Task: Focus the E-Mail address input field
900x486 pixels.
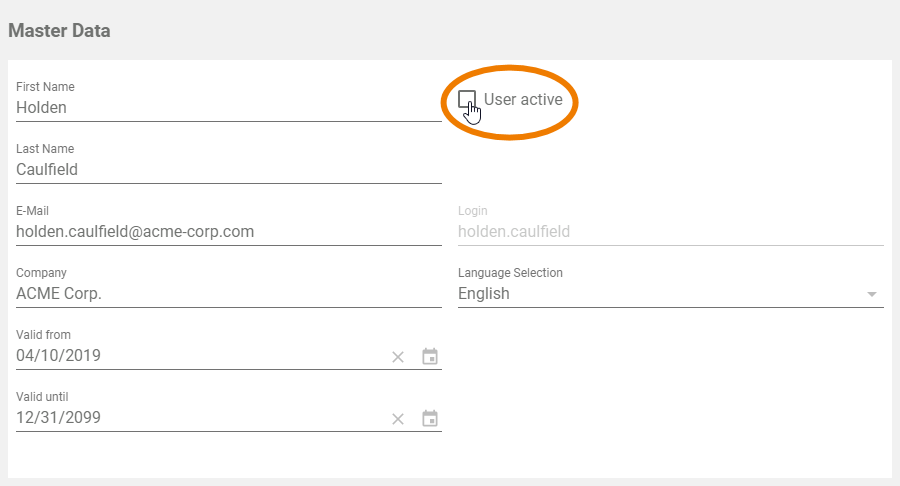Action: click(228, 232)
